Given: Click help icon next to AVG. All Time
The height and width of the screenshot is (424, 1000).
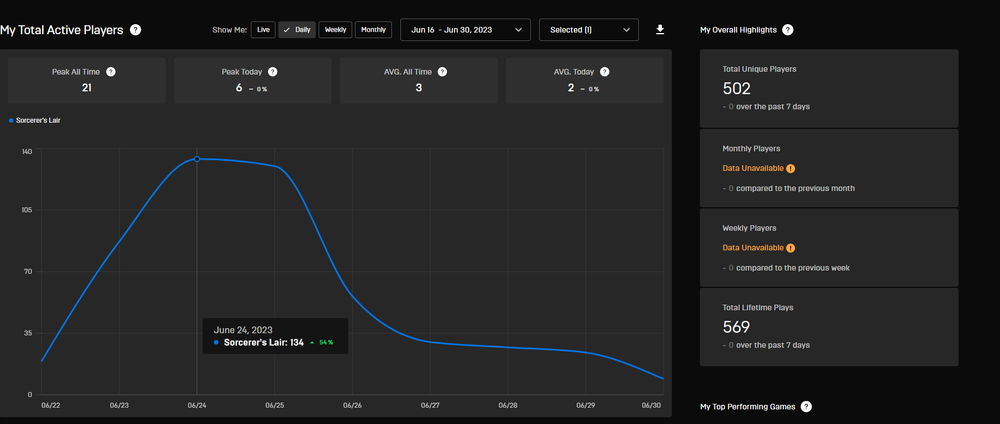Looking at the screenshot, I should (442, 72).
